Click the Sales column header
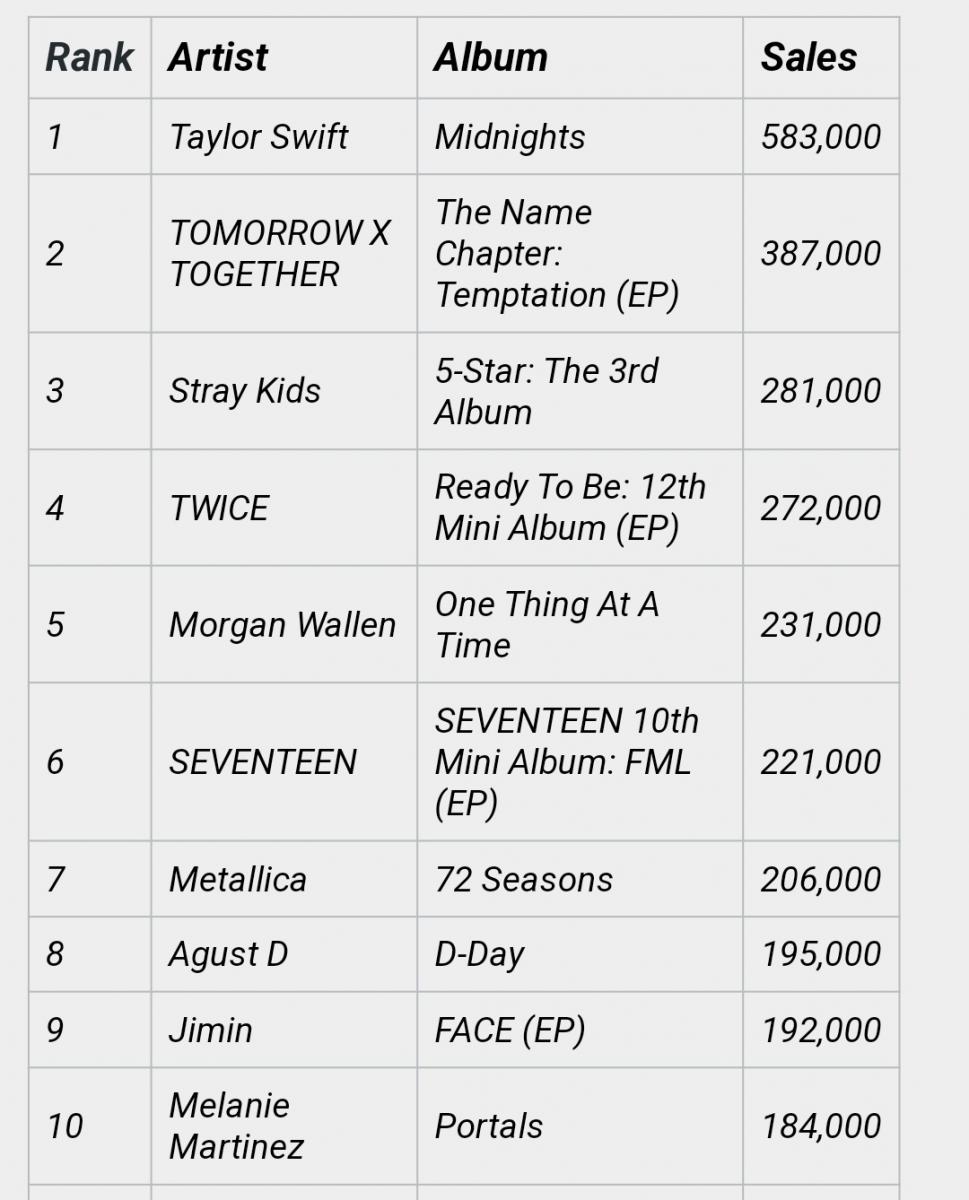Screen dimensions: 969x1200 pyautogui.click(x=821, y=57)
